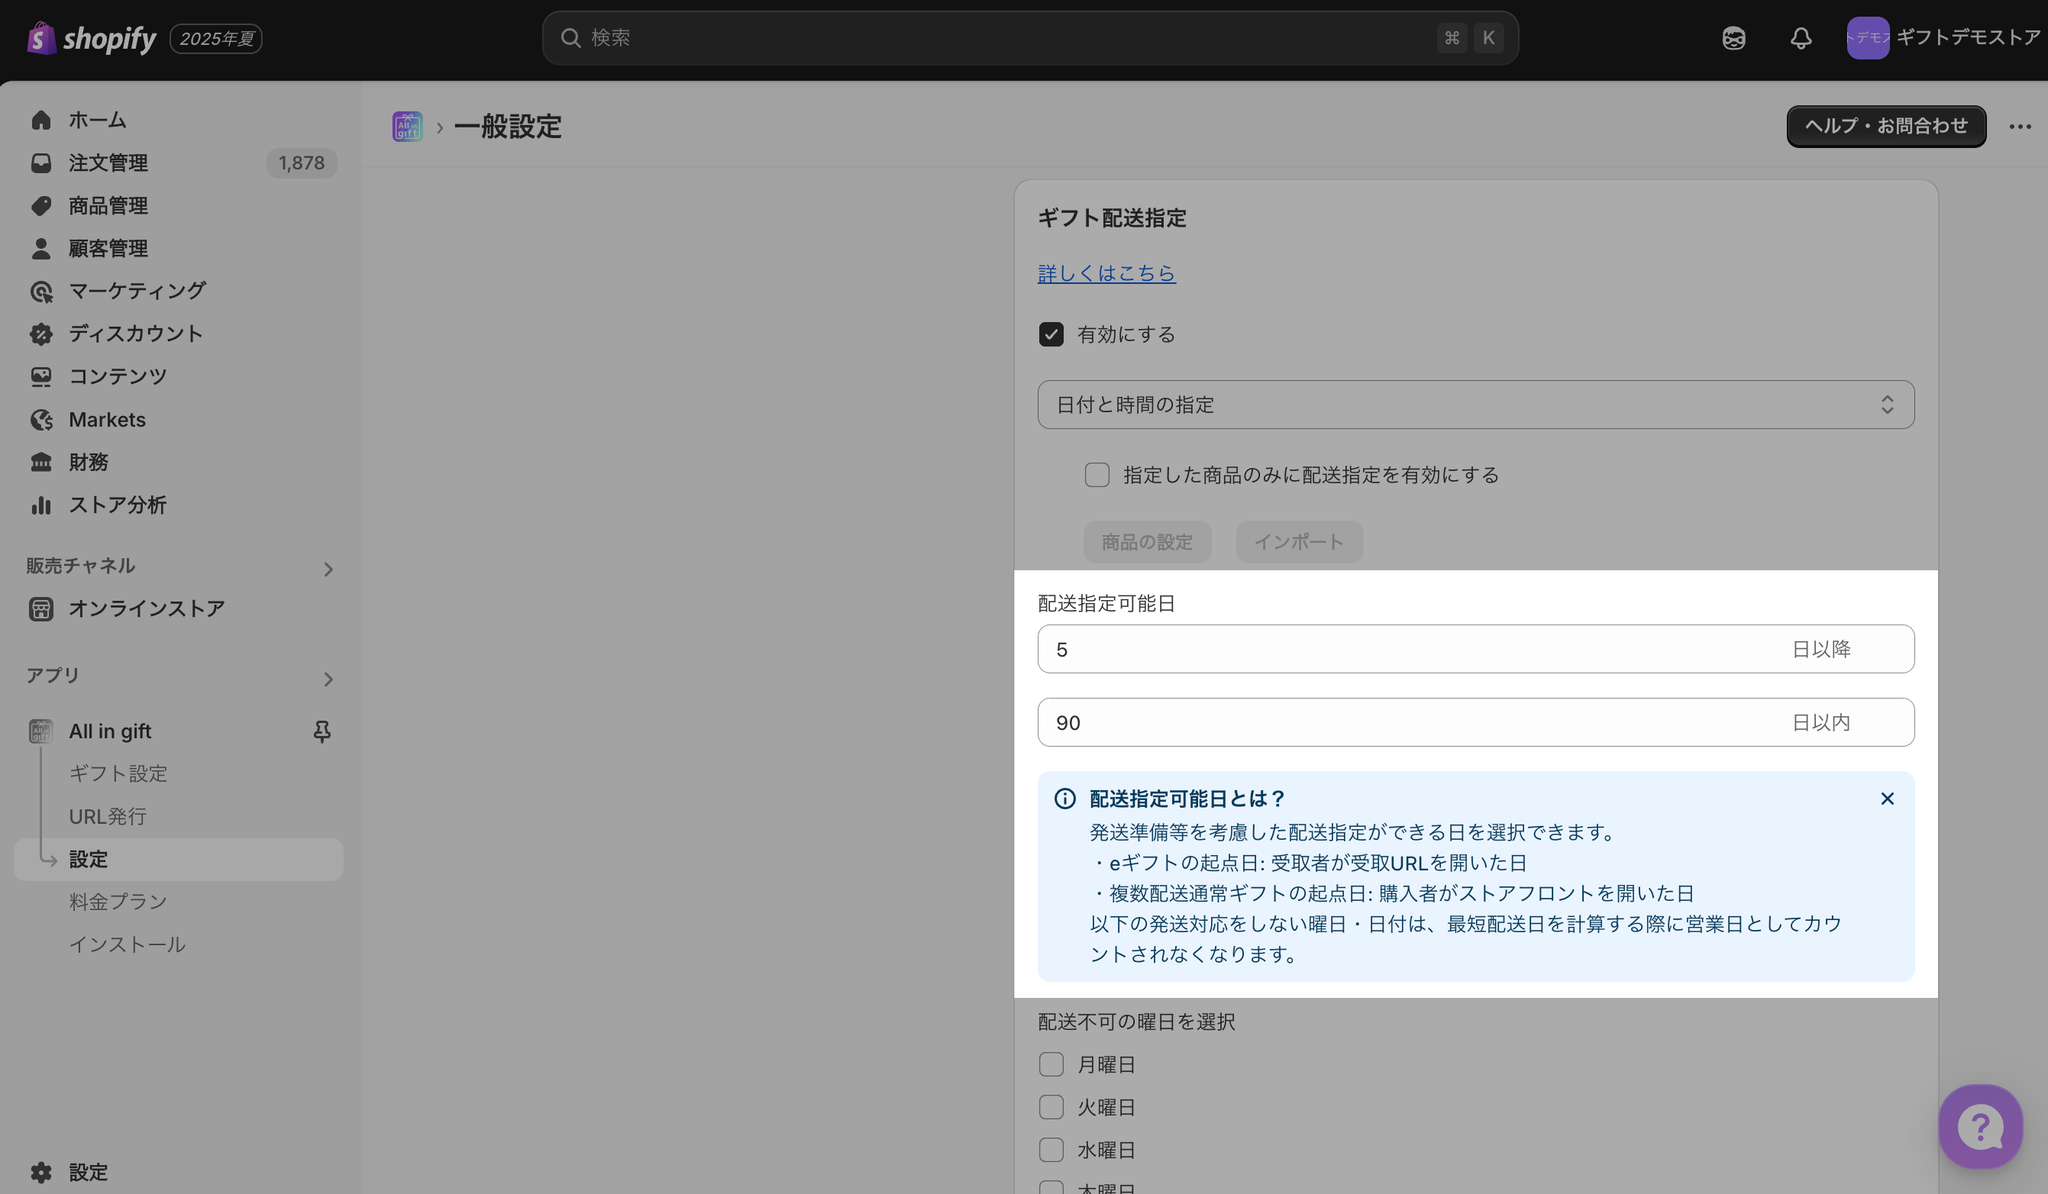Viewport: 2048px width, 1194px height.
Task: Check the 月曜日 checkbox
Action: [x=1051, y=1064]
